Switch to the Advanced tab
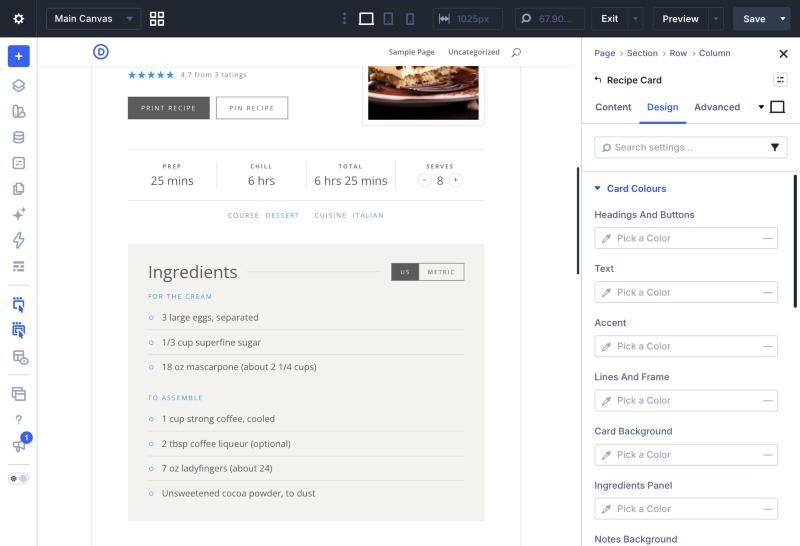Screen dimensions: 800x546 point(717,107)
